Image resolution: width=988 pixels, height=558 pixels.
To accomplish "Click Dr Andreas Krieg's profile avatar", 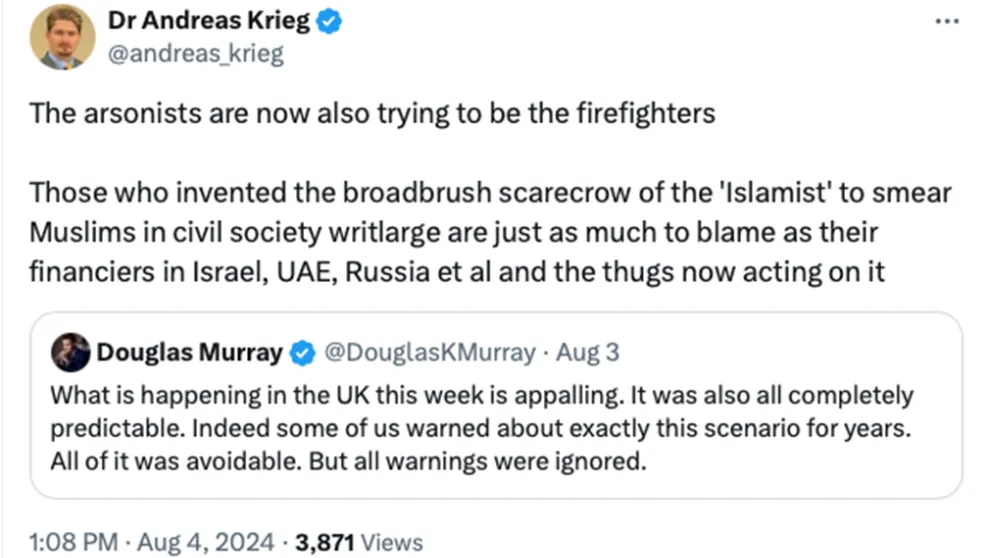I will click(62, 37).
